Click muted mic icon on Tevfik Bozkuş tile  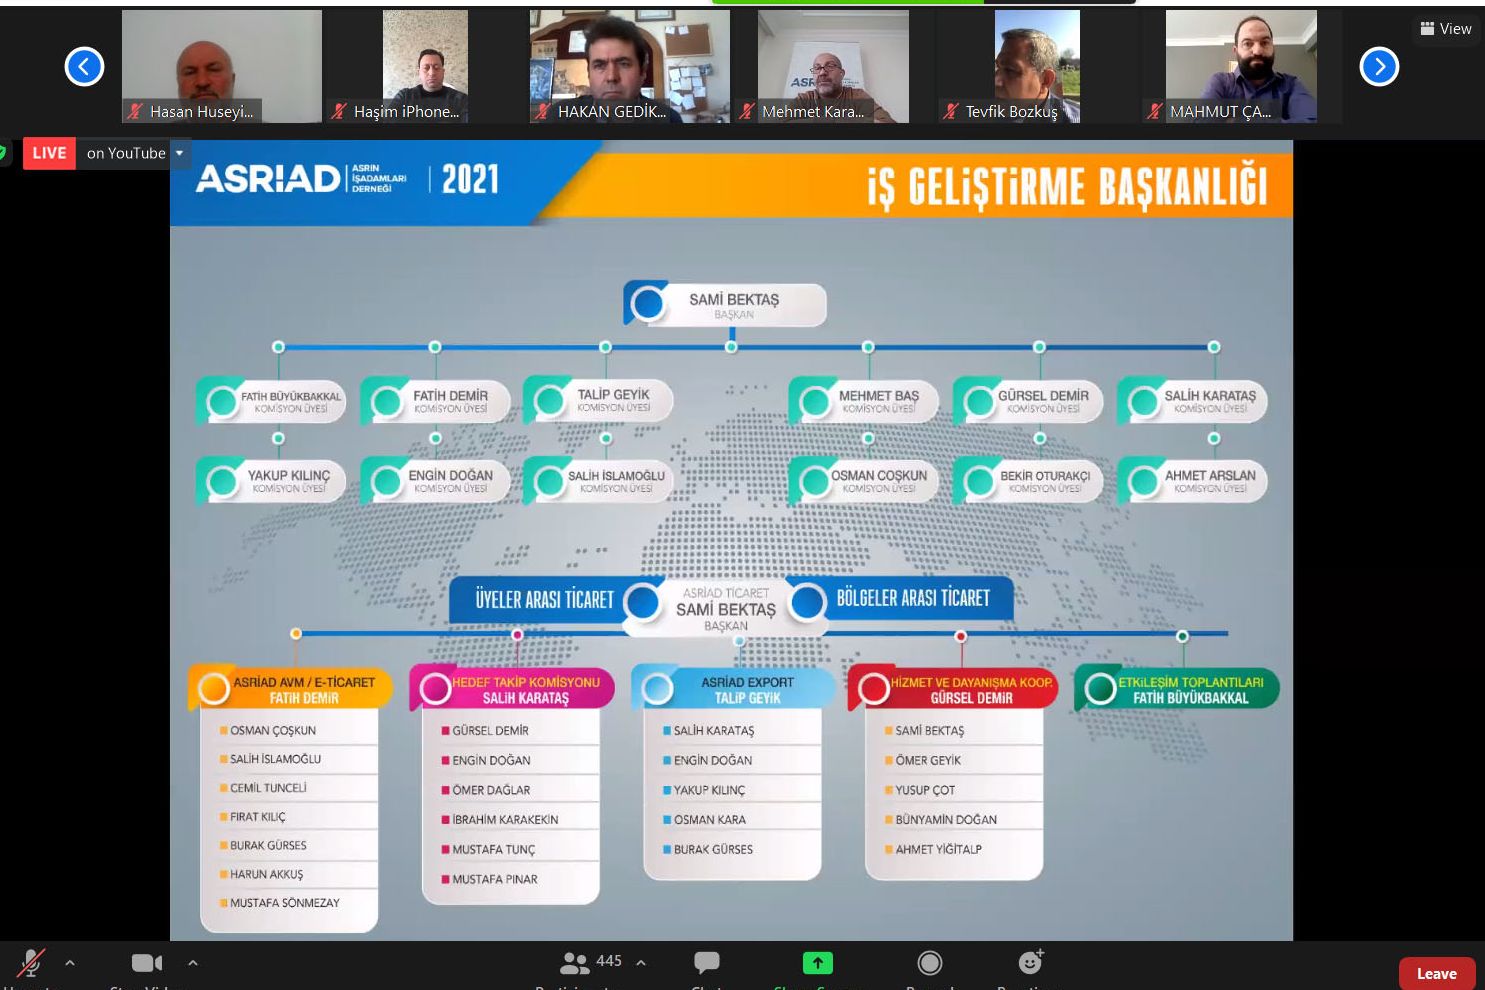951,112
